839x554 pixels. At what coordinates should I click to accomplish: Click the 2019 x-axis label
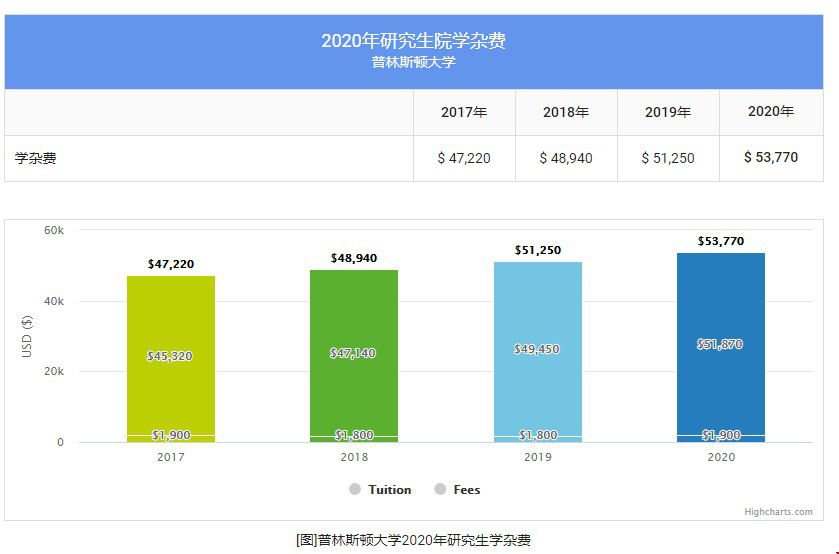(538, 457)
